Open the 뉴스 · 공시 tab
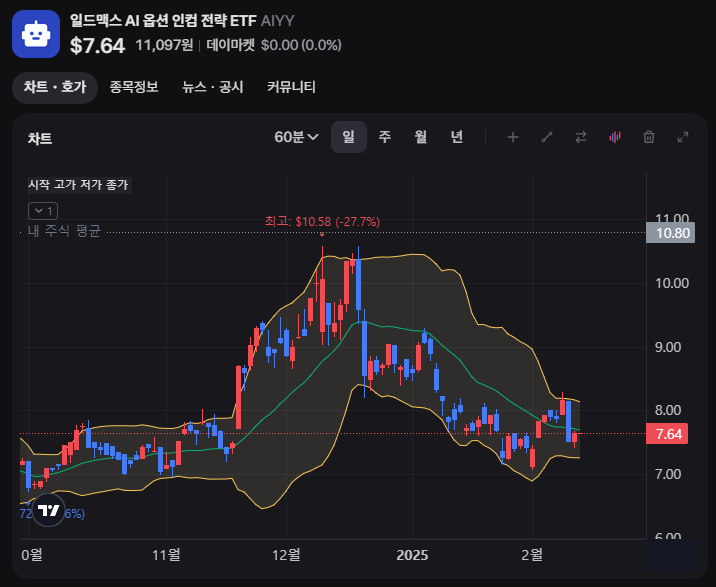Screen dimensions: 716x587 [x=212, y=87]
